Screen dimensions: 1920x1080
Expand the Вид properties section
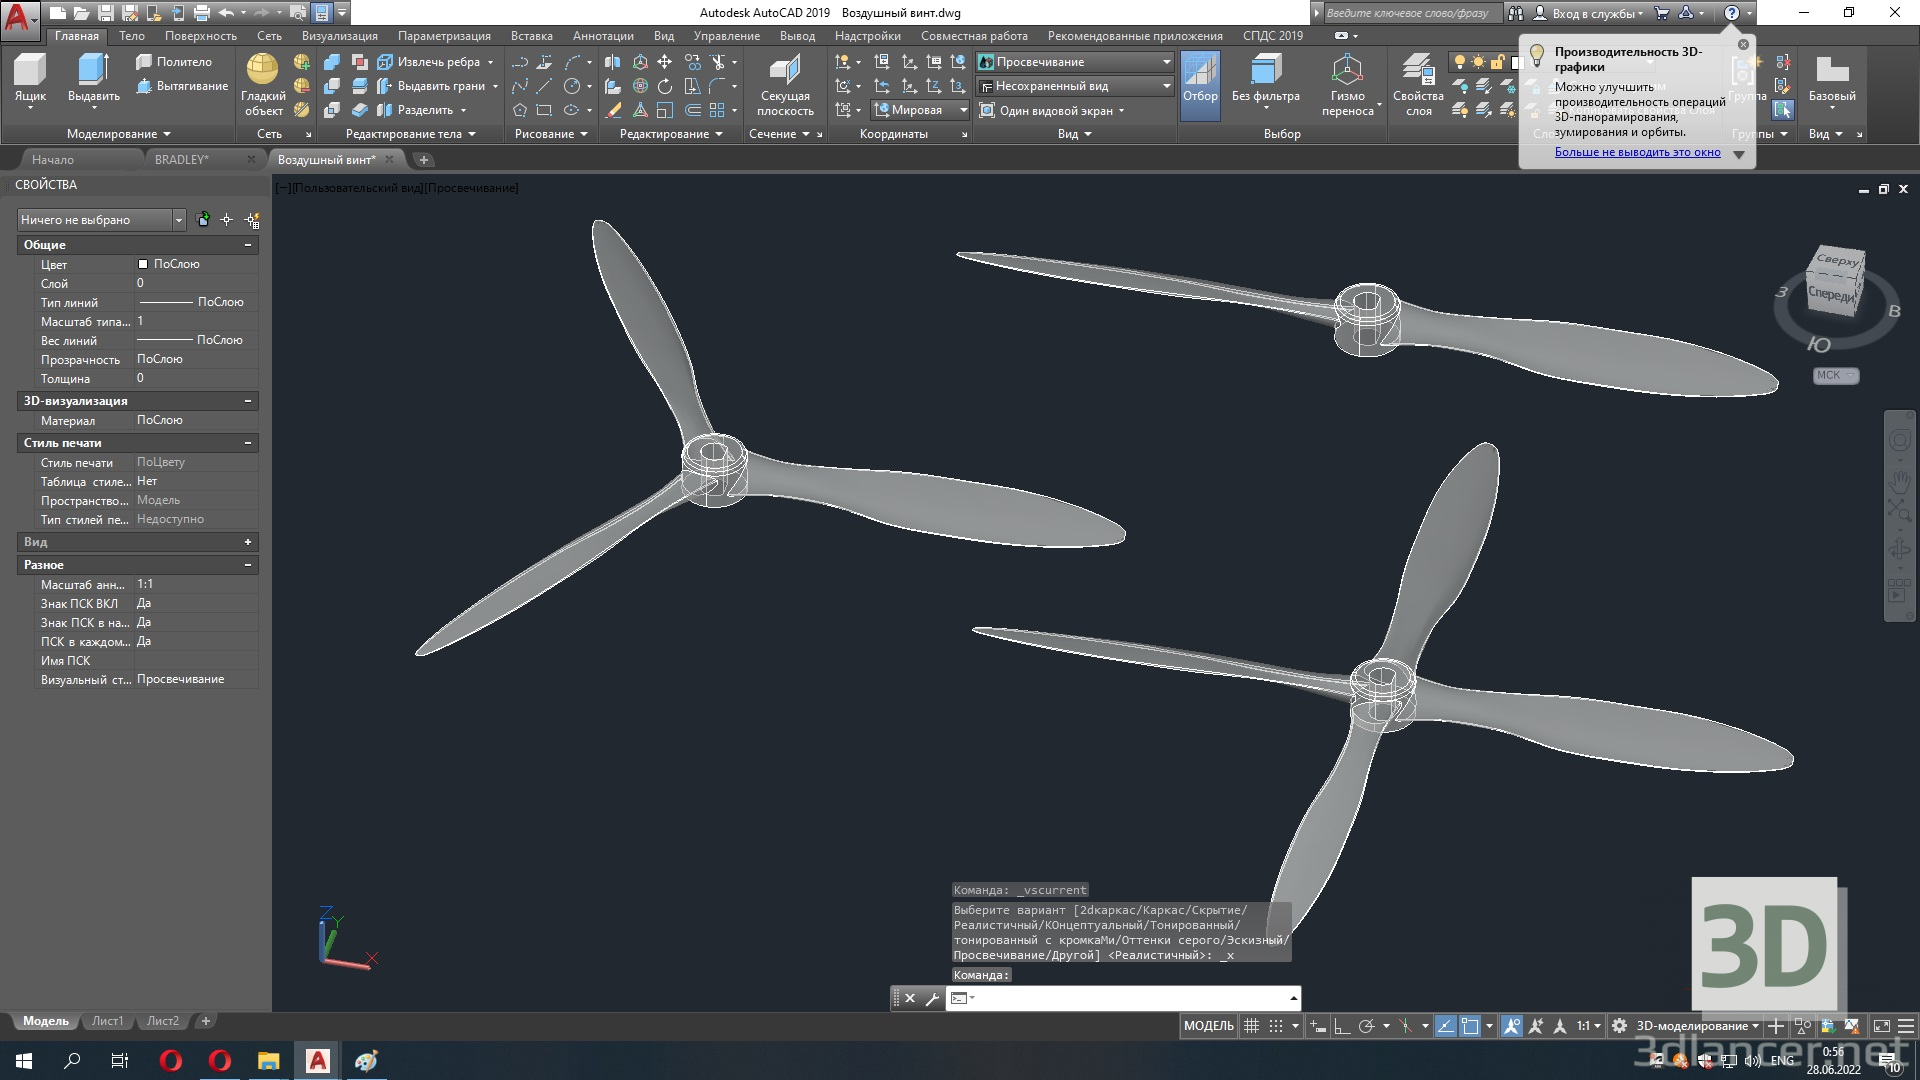pos(248,542)
